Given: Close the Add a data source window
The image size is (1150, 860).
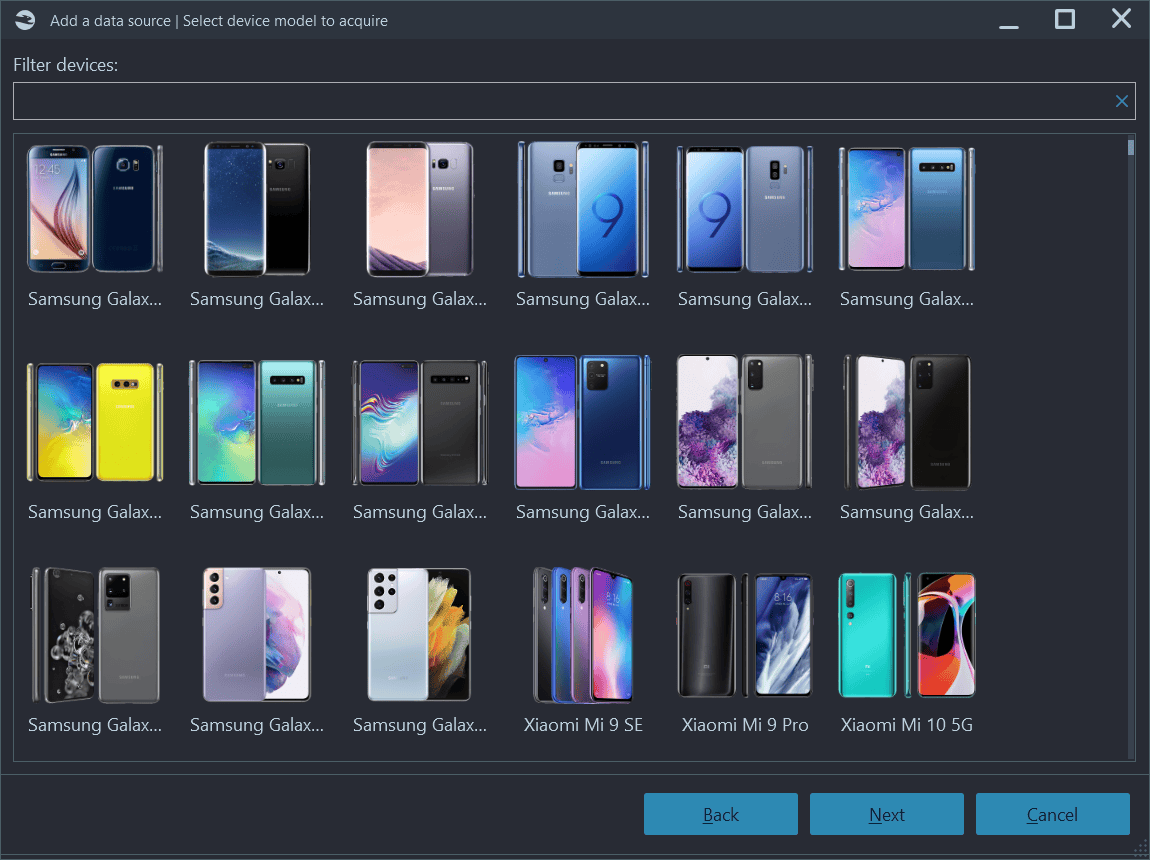Looking at the screenshot, I should click(1121, 19).
